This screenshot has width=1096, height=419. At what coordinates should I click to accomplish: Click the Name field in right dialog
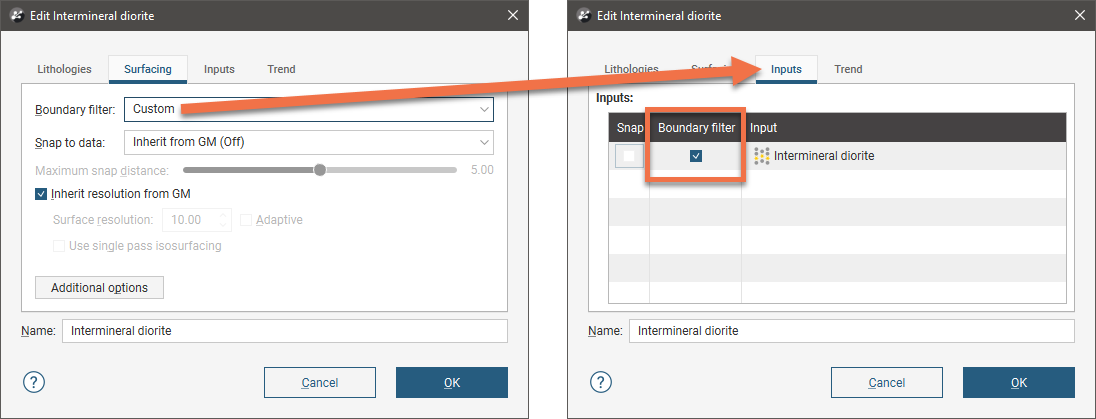point(852,331)
